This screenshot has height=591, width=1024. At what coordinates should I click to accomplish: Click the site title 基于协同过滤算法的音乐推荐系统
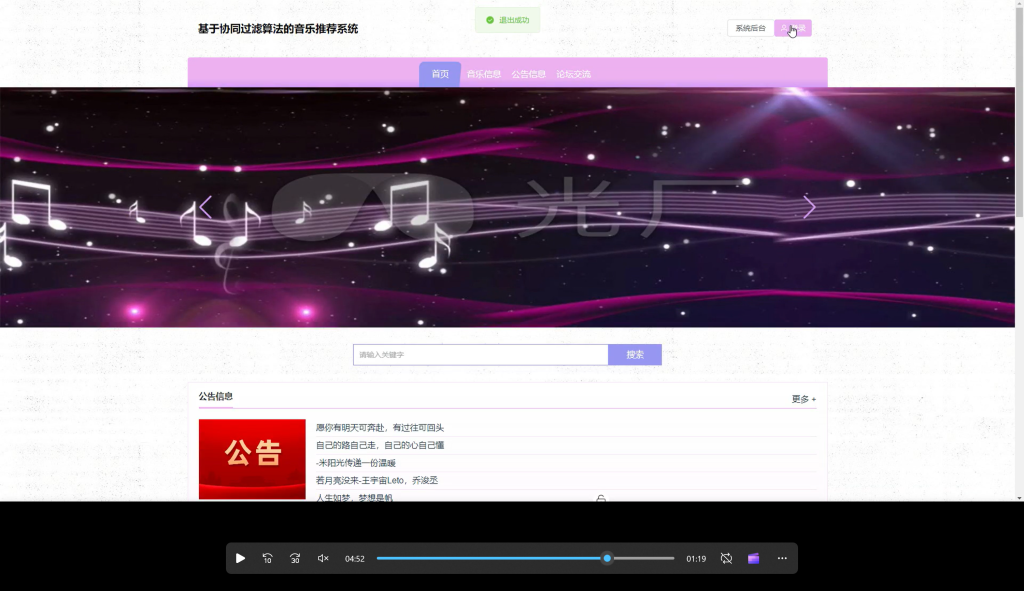pyautogui.click(x=278, y=29)
